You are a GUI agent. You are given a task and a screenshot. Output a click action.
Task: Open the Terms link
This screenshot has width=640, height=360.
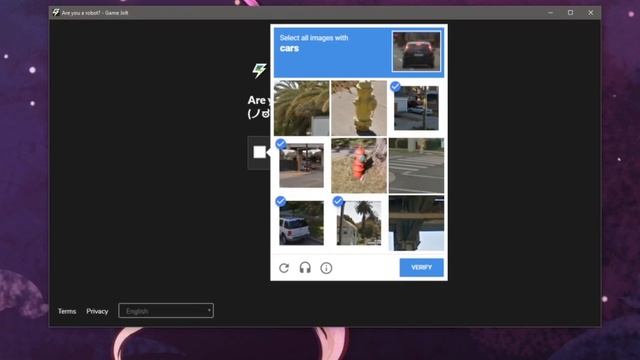pos(67,311)
